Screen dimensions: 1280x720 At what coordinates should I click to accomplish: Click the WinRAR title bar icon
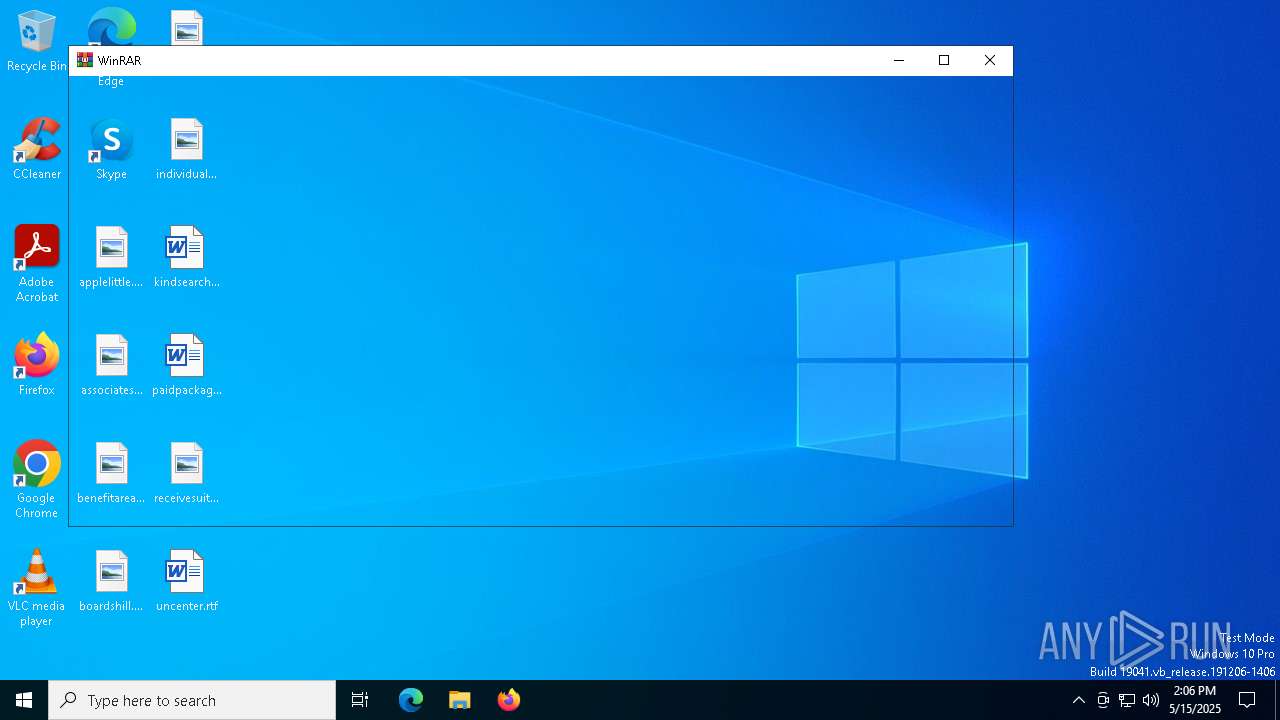pyautogui.click(x=85, y=60)
